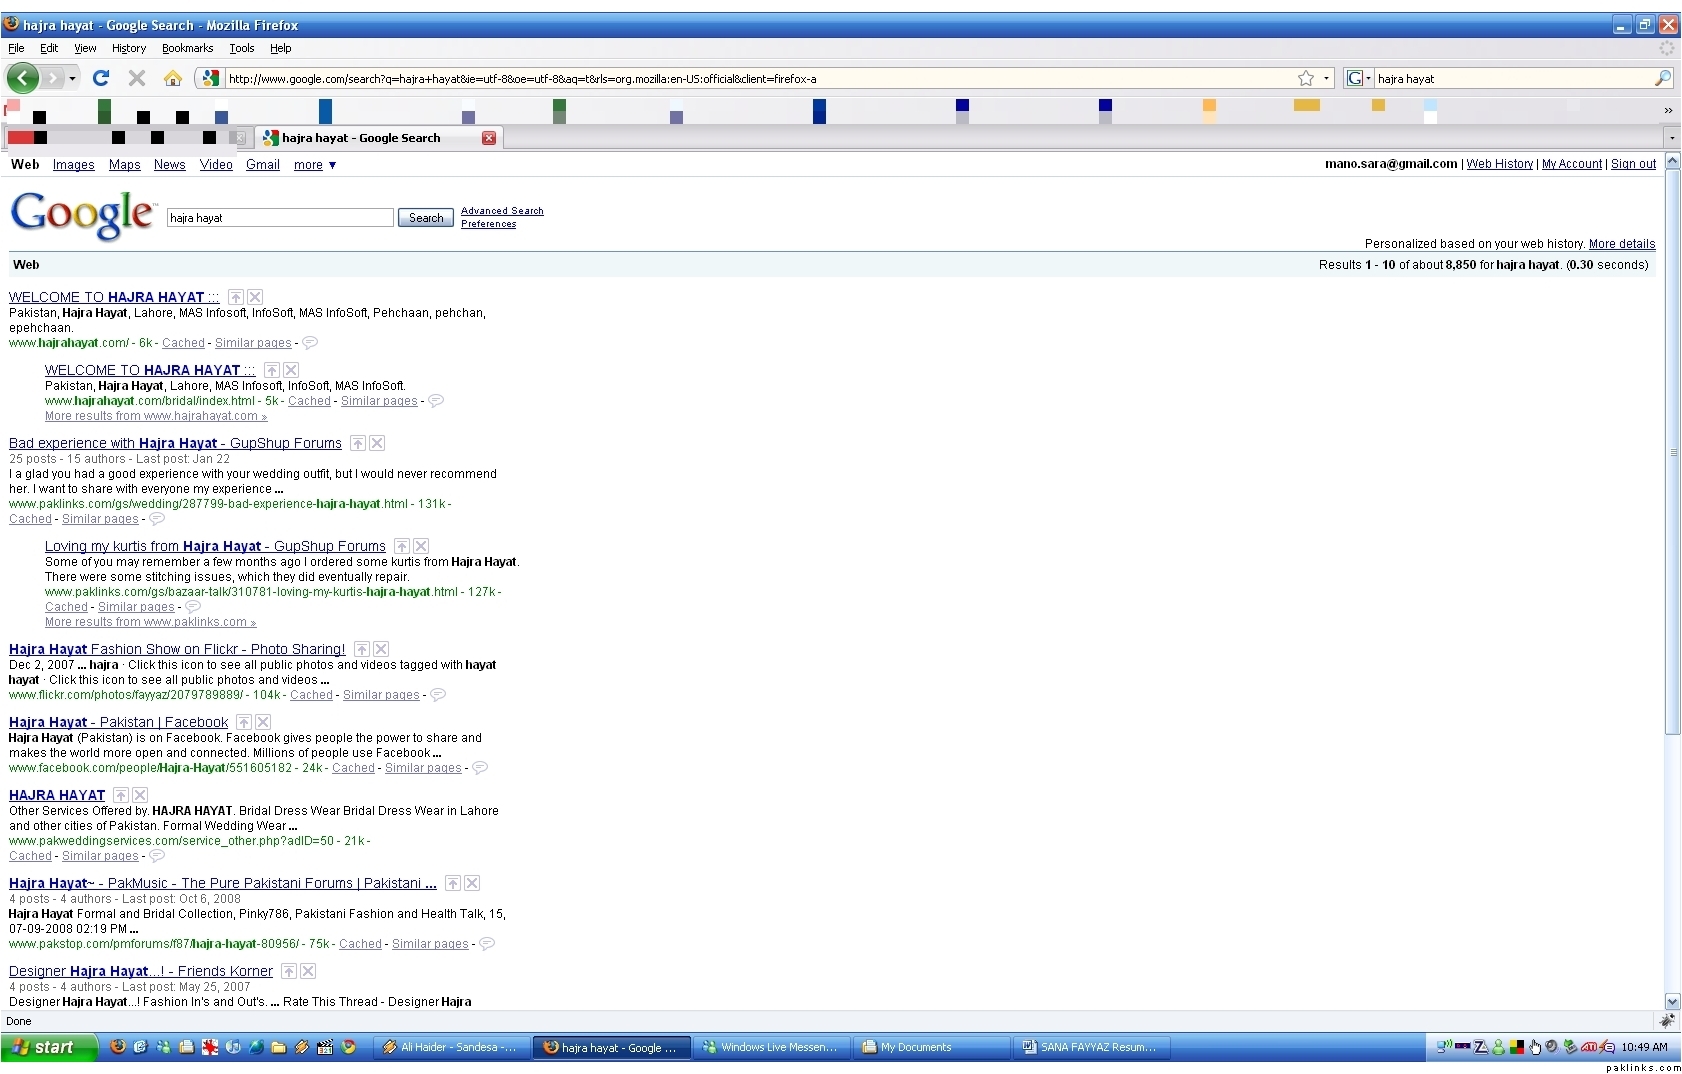The height and width of the screenshot is (1074, 1682).
Task: Open the Bookmarks menu
Action: pyautogui.click(x=187, y=48)
